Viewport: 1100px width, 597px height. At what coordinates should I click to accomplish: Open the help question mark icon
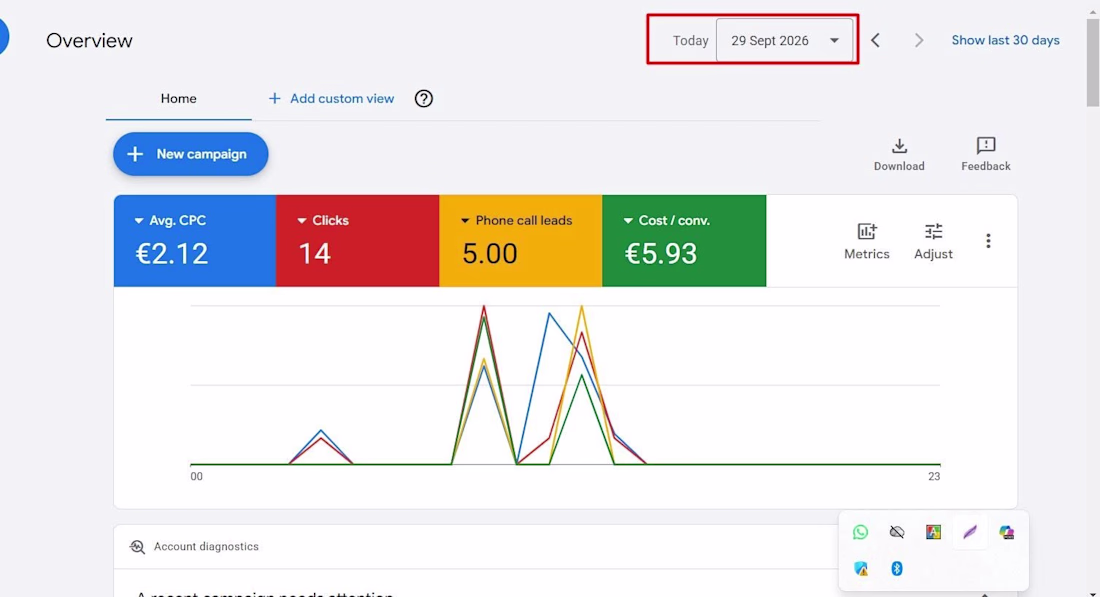pyautogui.click(x=424, y=99)
